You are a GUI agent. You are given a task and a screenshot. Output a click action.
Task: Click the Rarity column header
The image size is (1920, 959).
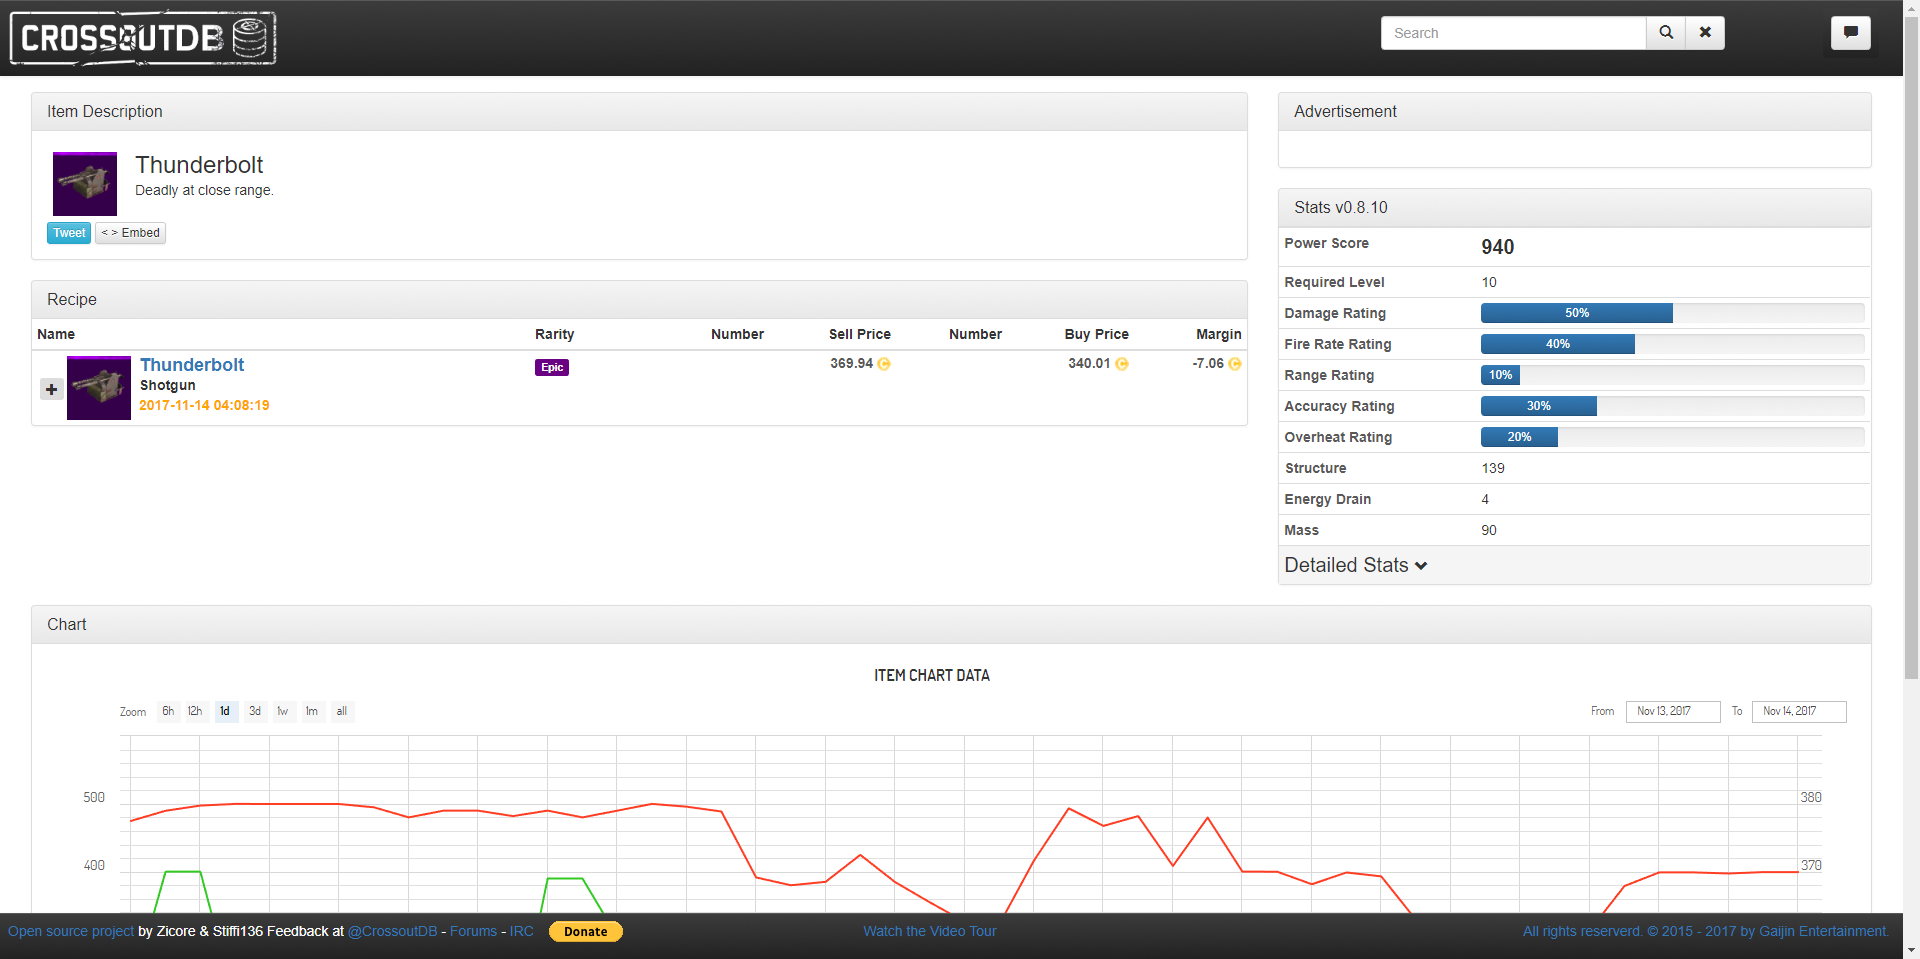coord(555,334)
